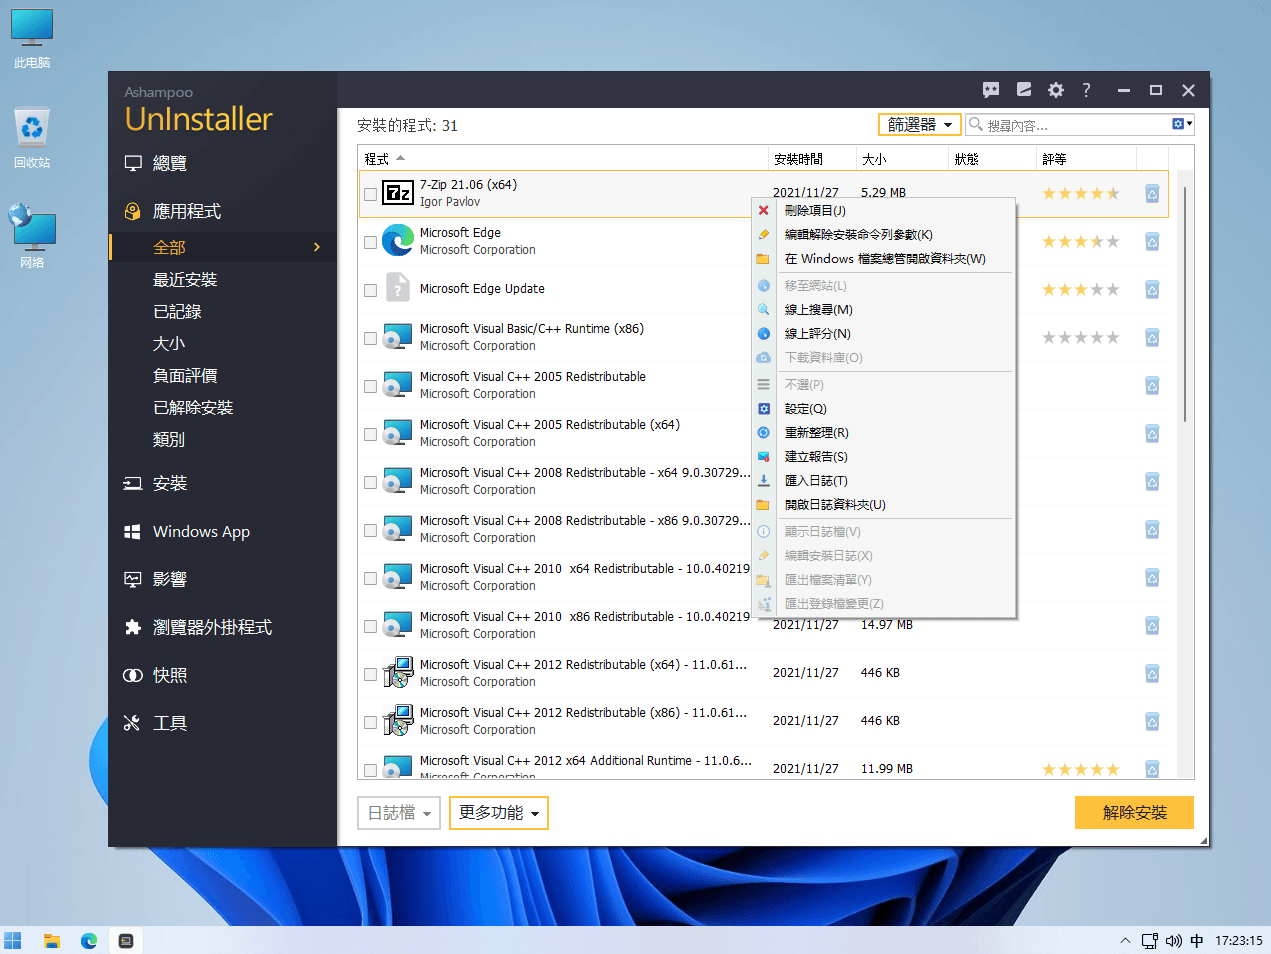This screenshot has height=954, width=1271.
Task: Choose 線上搜尋(M) in context menu
Action: coord(883,309)
